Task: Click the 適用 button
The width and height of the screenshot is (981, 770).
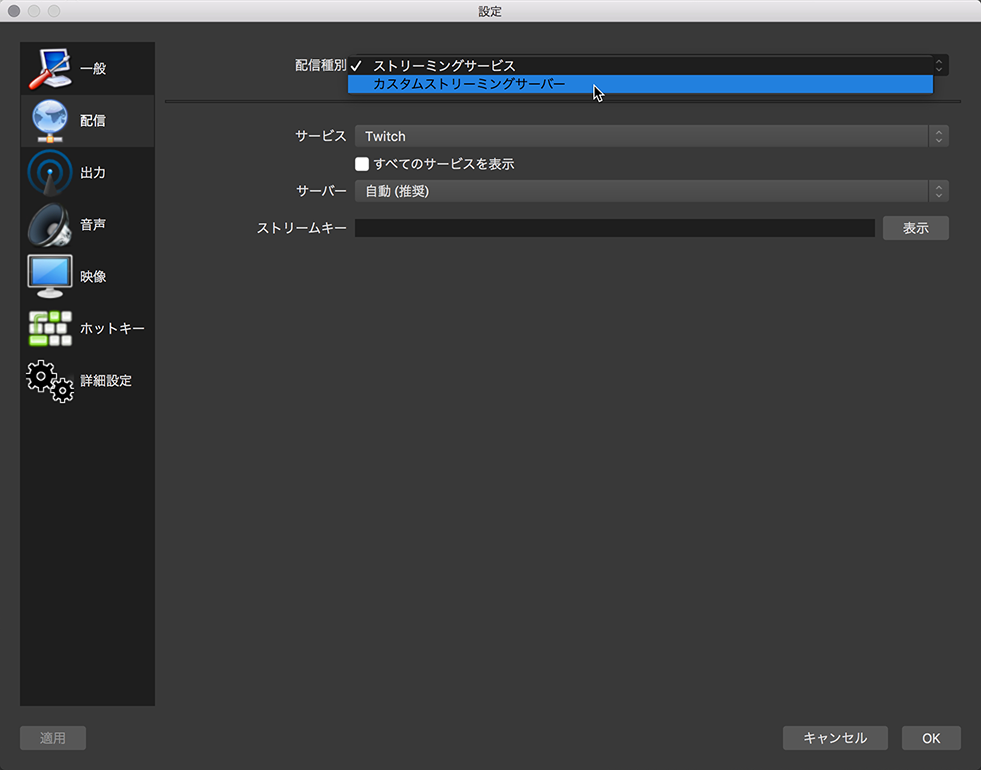Action: [53, 738]
